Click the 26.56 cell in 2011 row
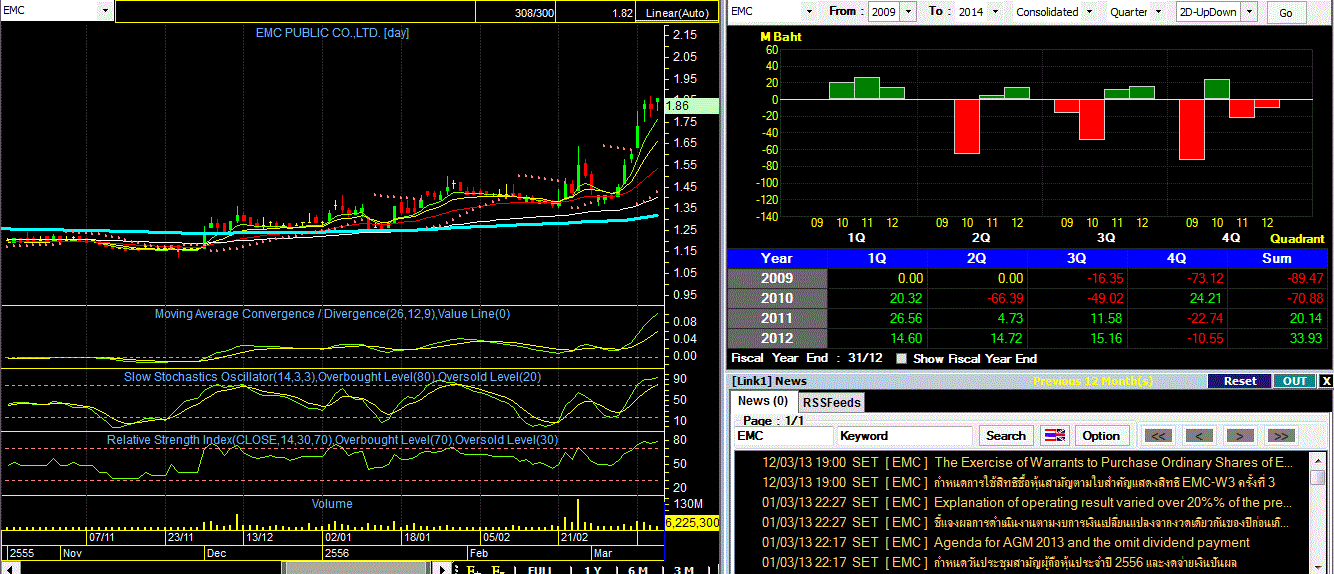Screen dimensions: 1334x574 (x=877, y=318)
